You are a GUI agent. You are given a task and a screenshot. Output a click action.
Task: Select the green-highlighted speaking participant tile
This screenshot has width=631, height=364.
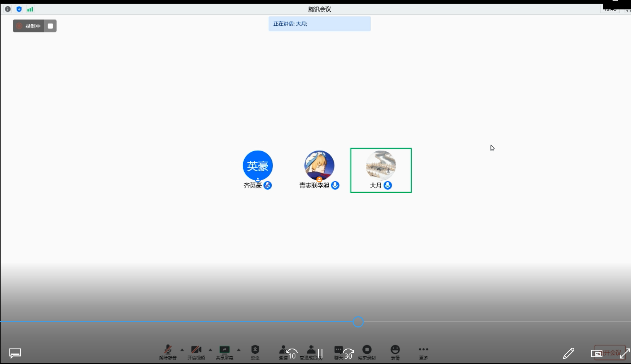coord(381,171)
